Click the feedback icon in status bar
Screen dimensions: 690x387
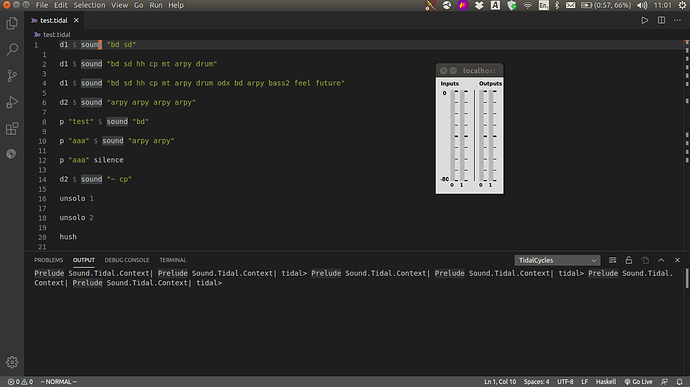[x=664, y=382]
